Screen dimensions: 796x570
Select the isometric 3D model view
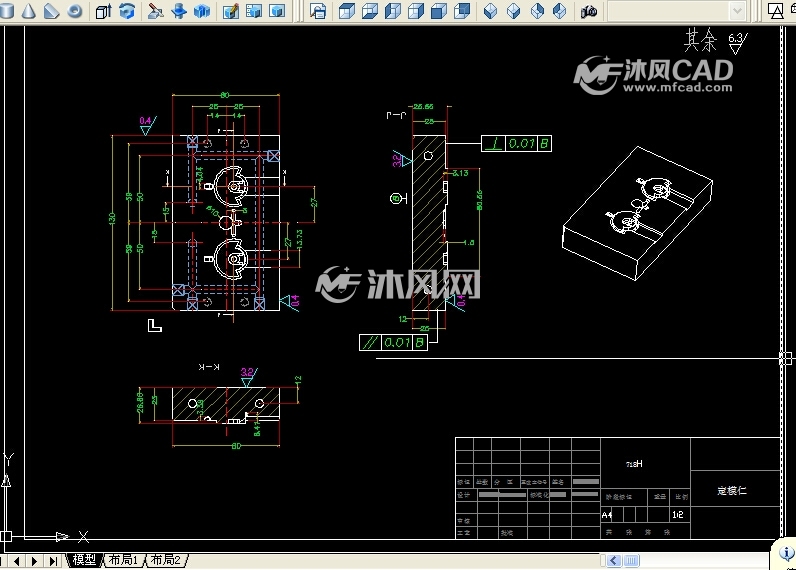(x=638, y=213)
